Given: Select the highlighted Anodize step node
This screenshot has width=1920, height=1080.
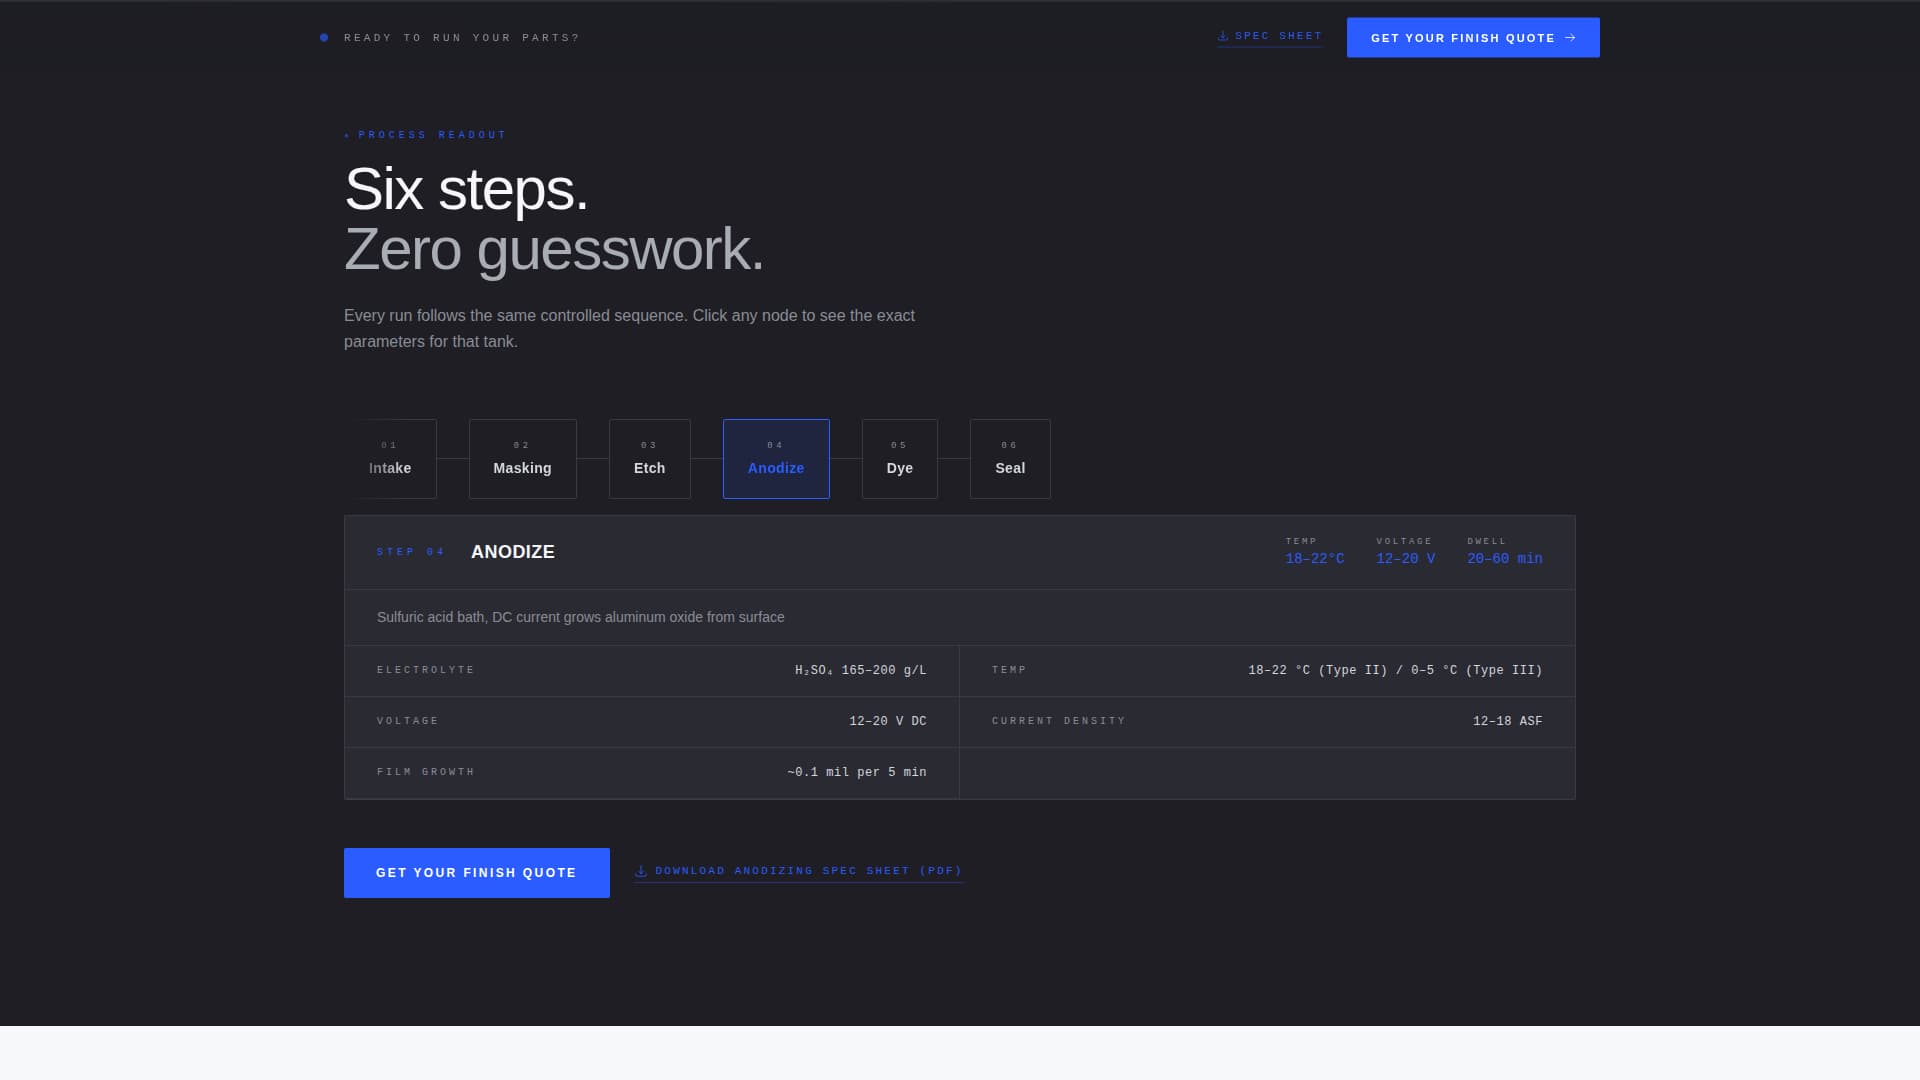Looking at the screenshot, I should 776,459.
